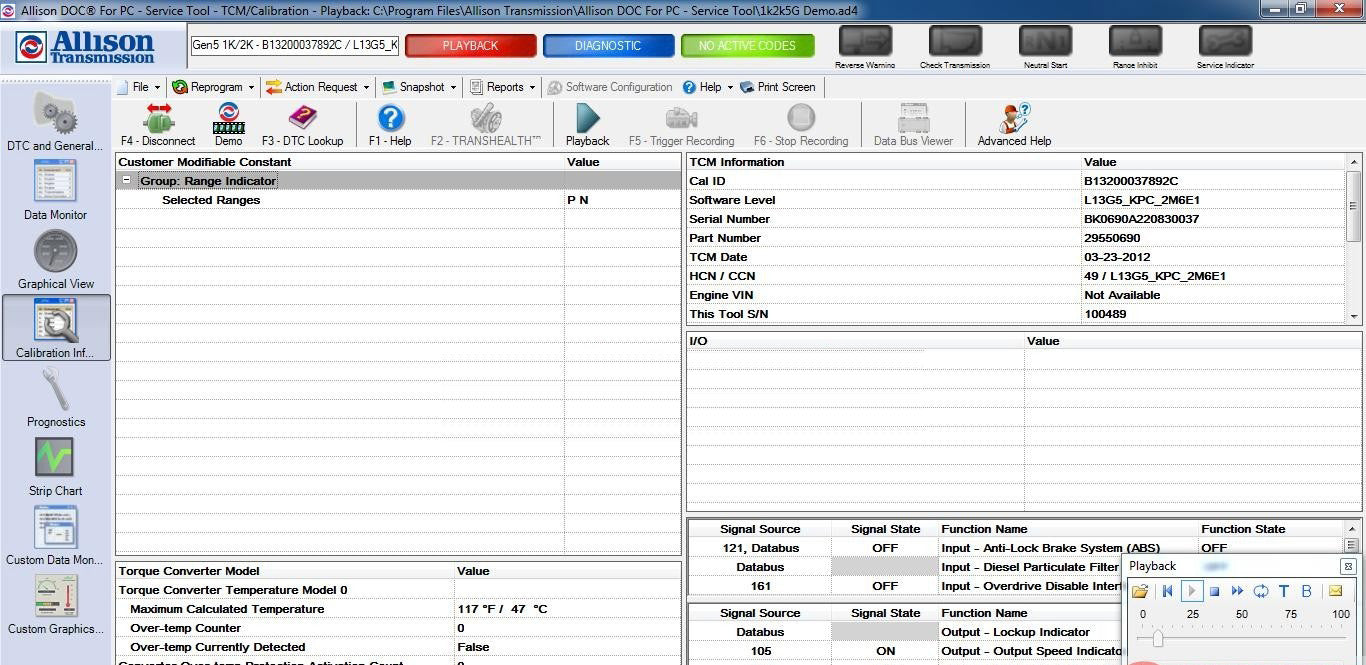The height and width of the screenshot is (665, 1366).
Task: Toggle bold text in the Playback panel
Action: tap(1306, 591)
